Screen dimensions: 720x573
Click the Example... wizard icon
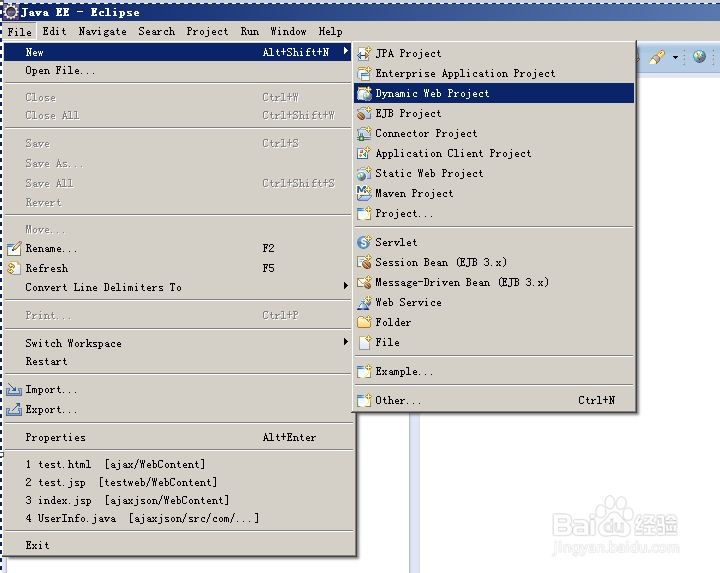[364, 371]
